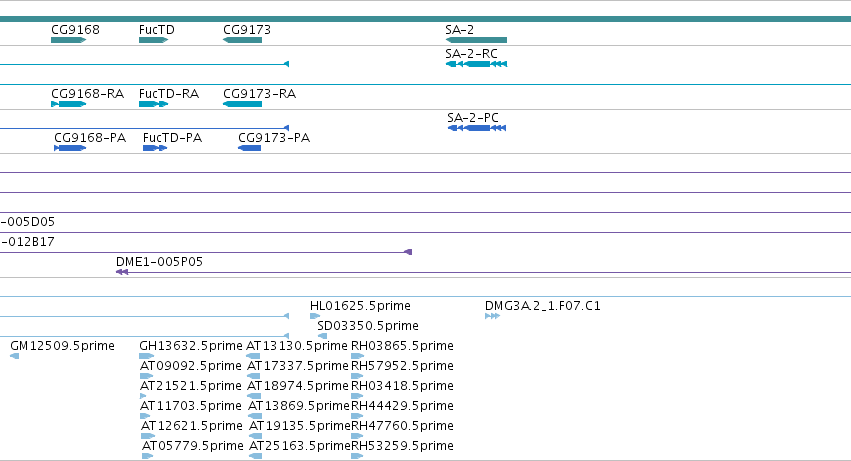This screenshot has width=851, height=461.
Task: Click the -012B17 clone label
Action: click(x=27, y=242)
